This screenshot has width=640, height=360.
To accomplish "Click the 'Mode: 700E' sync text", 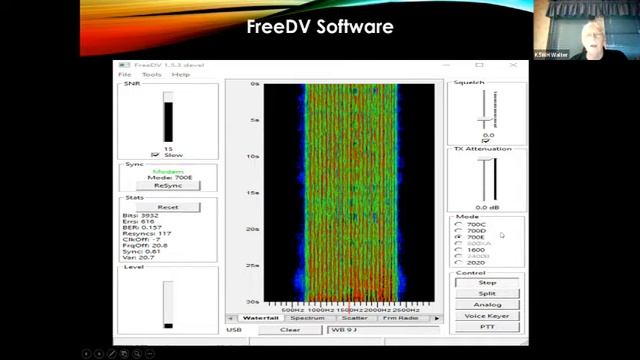I will tap(169, 178).
